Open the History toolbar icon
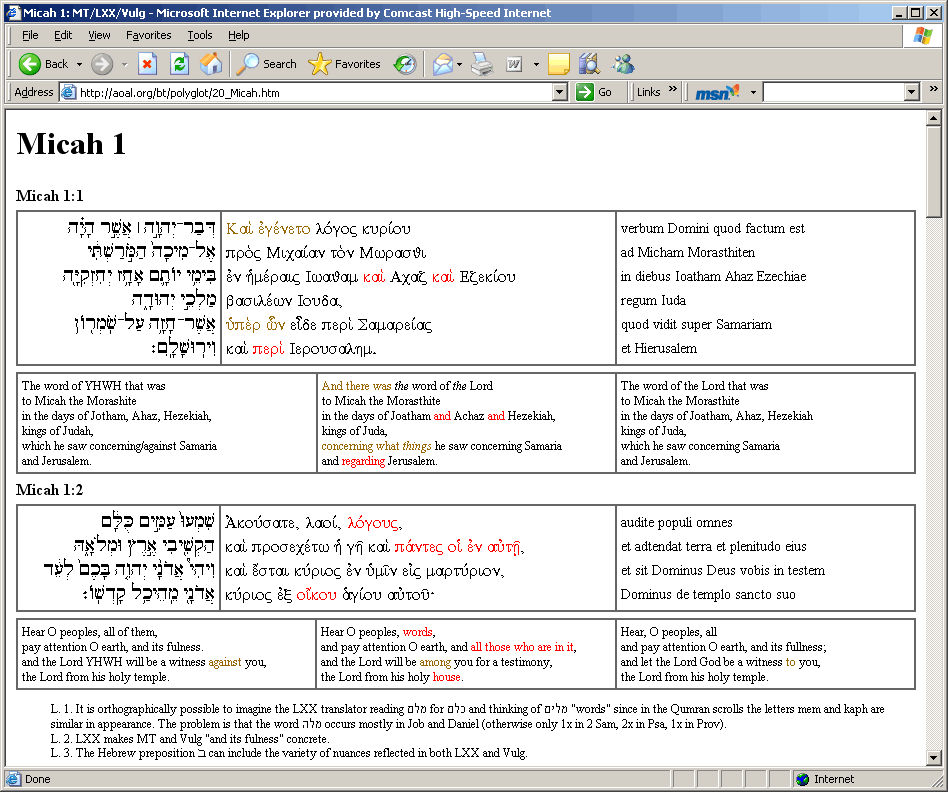 click(x=405, y=64)
